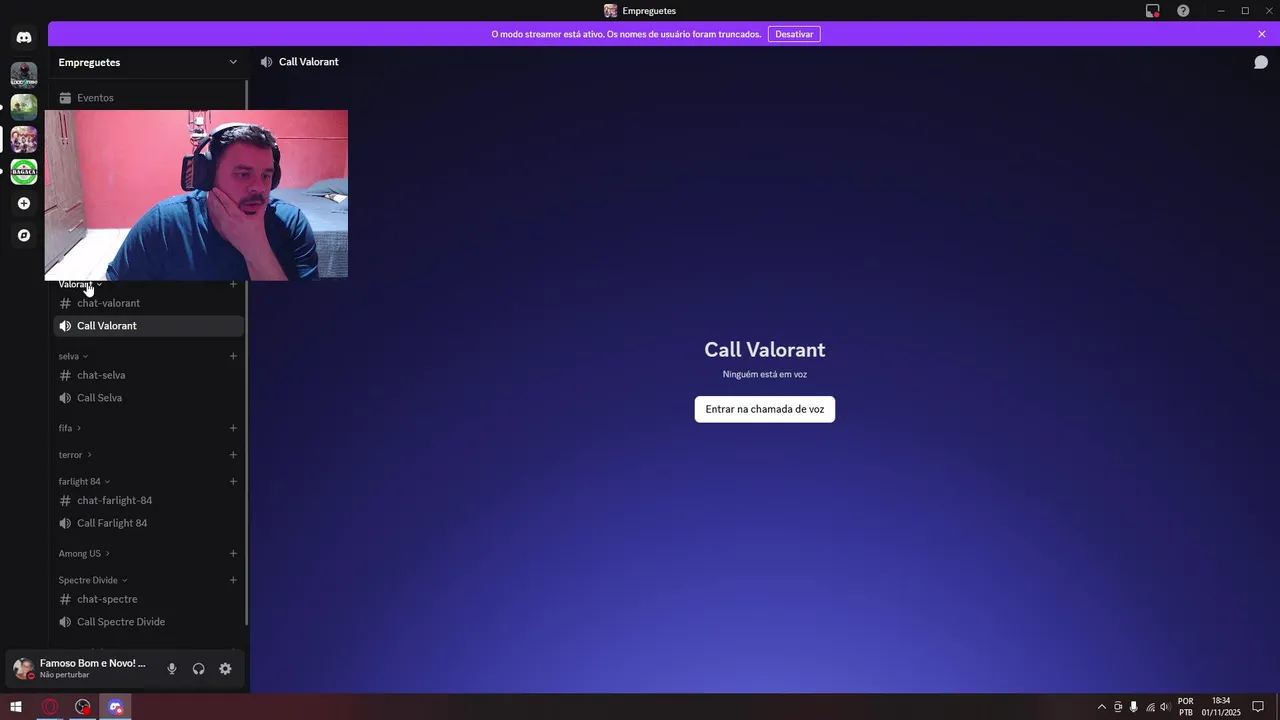
Task: Open Windows notification center icon
Action: pyautogui.click(x=1258, y=707)
